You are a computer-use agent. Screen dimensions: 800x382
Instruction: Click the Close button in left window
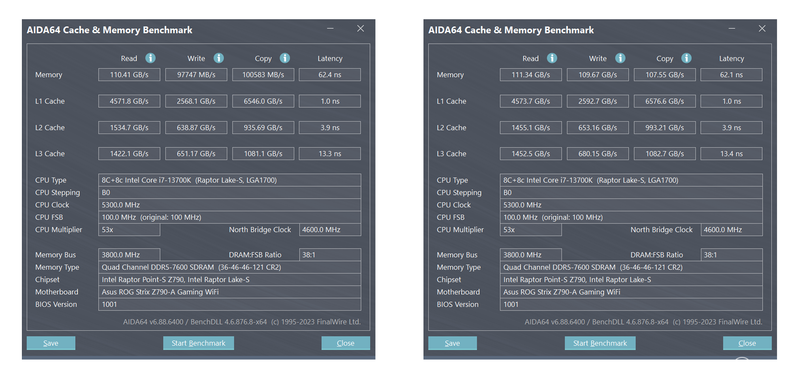coord(345,343)
